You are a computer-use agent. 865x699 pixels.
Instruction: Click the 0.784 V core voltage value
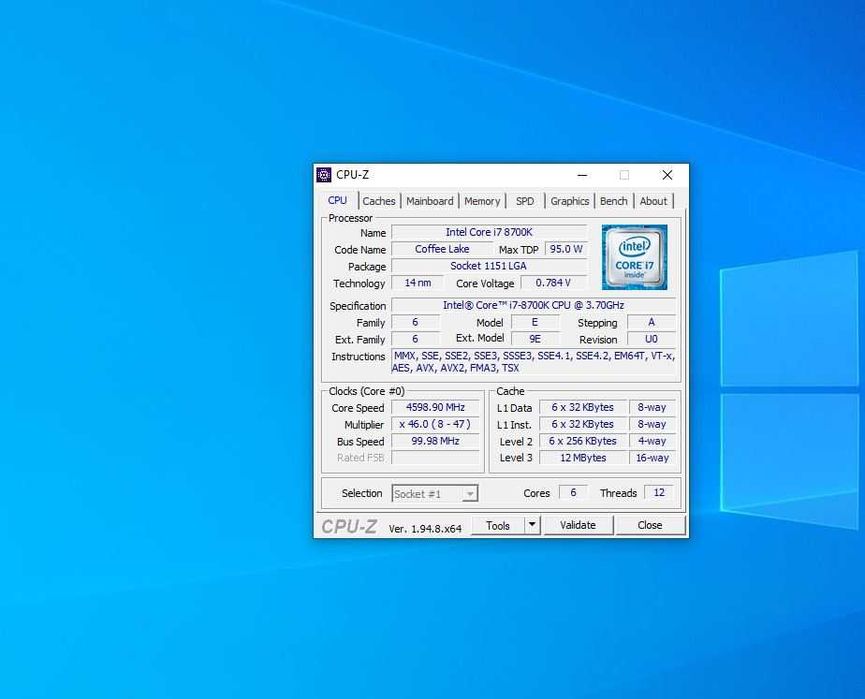pyautogui.click(x=553, y=282)
